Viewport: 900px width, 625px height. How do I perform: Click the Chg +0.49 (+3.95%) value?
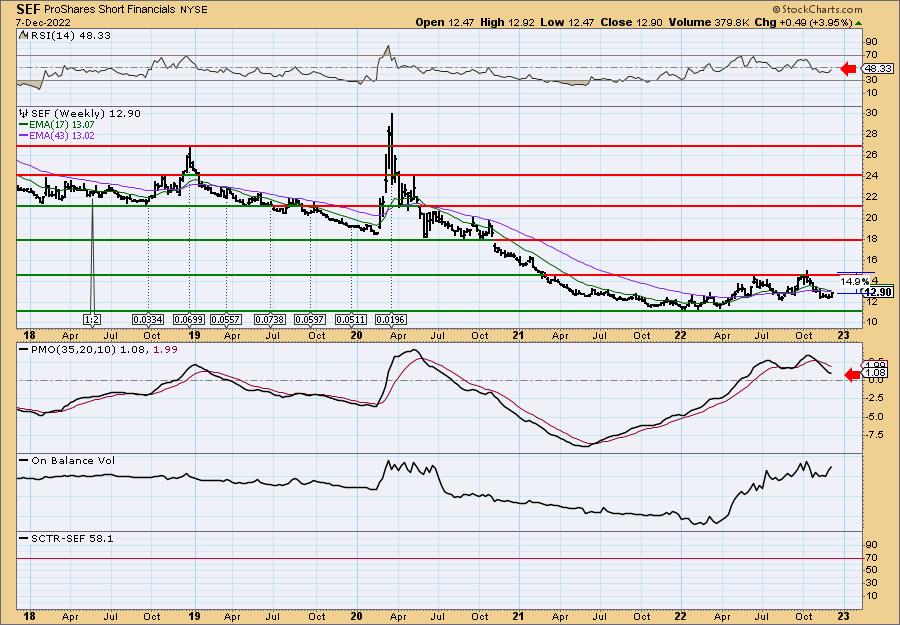click(x=804, y=22)
